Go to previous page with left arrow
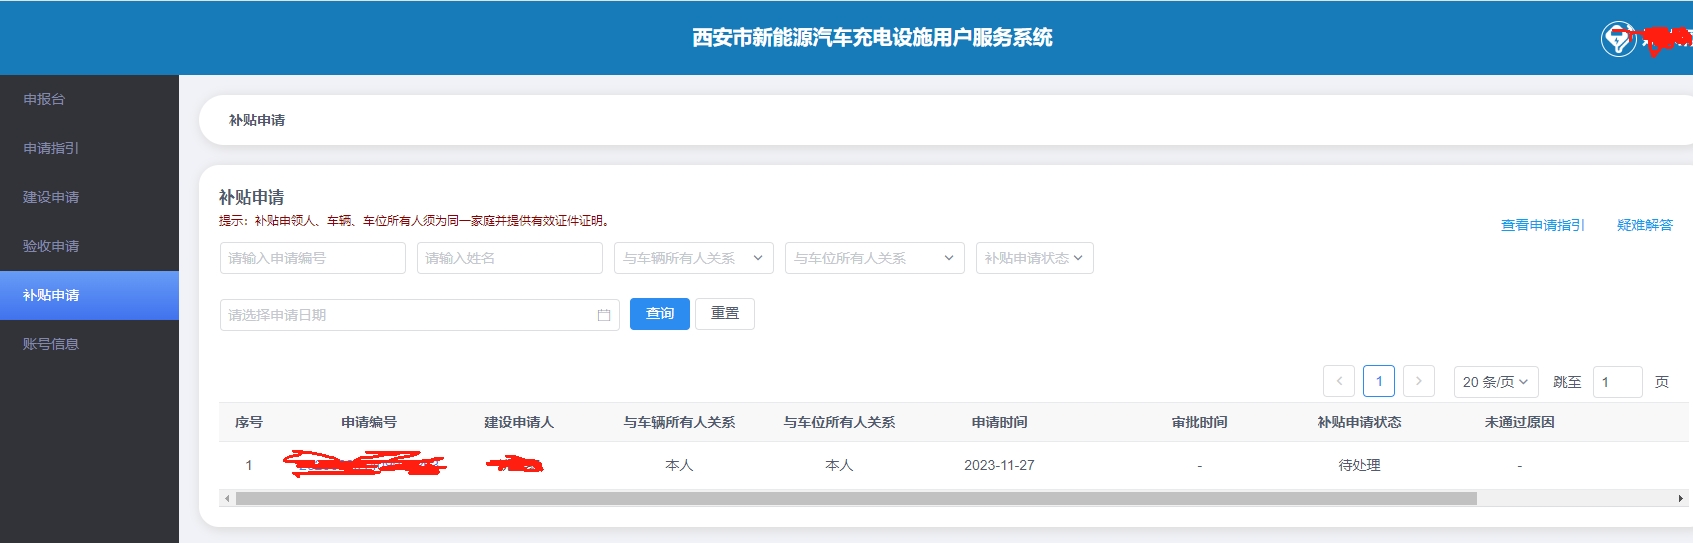 coord(1339,381)
